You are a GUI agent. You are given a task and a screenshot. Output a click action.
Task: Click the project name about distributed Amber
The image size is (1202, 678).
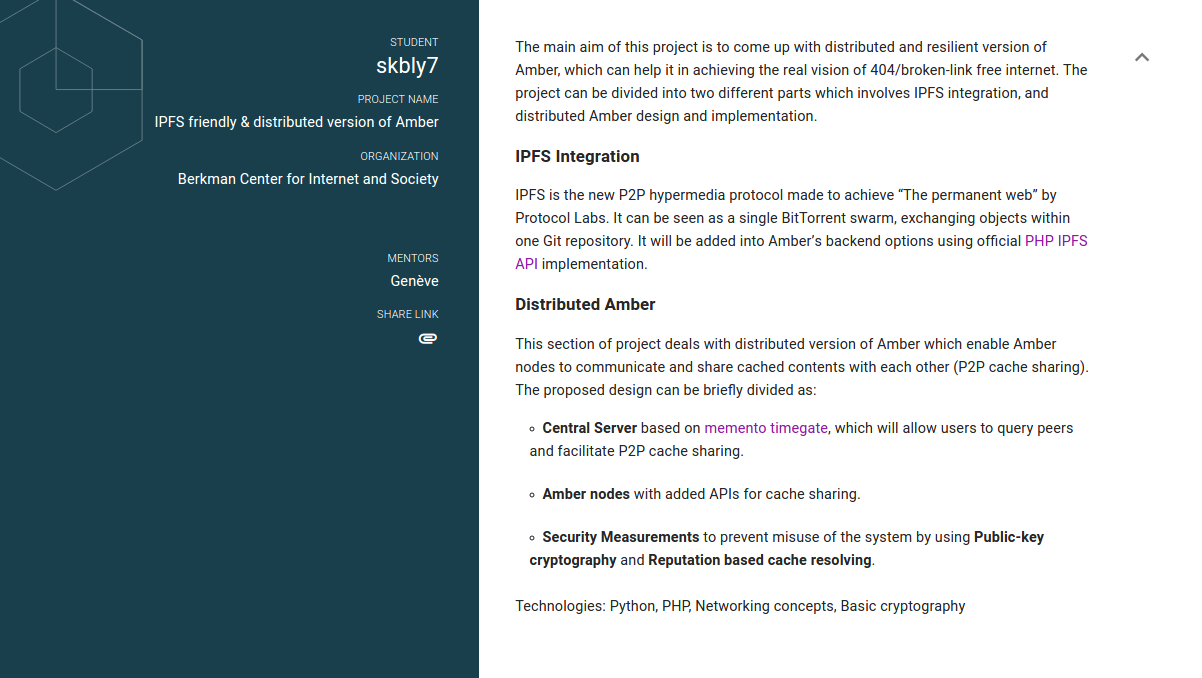pyautogui.click(x=296, y=122)
